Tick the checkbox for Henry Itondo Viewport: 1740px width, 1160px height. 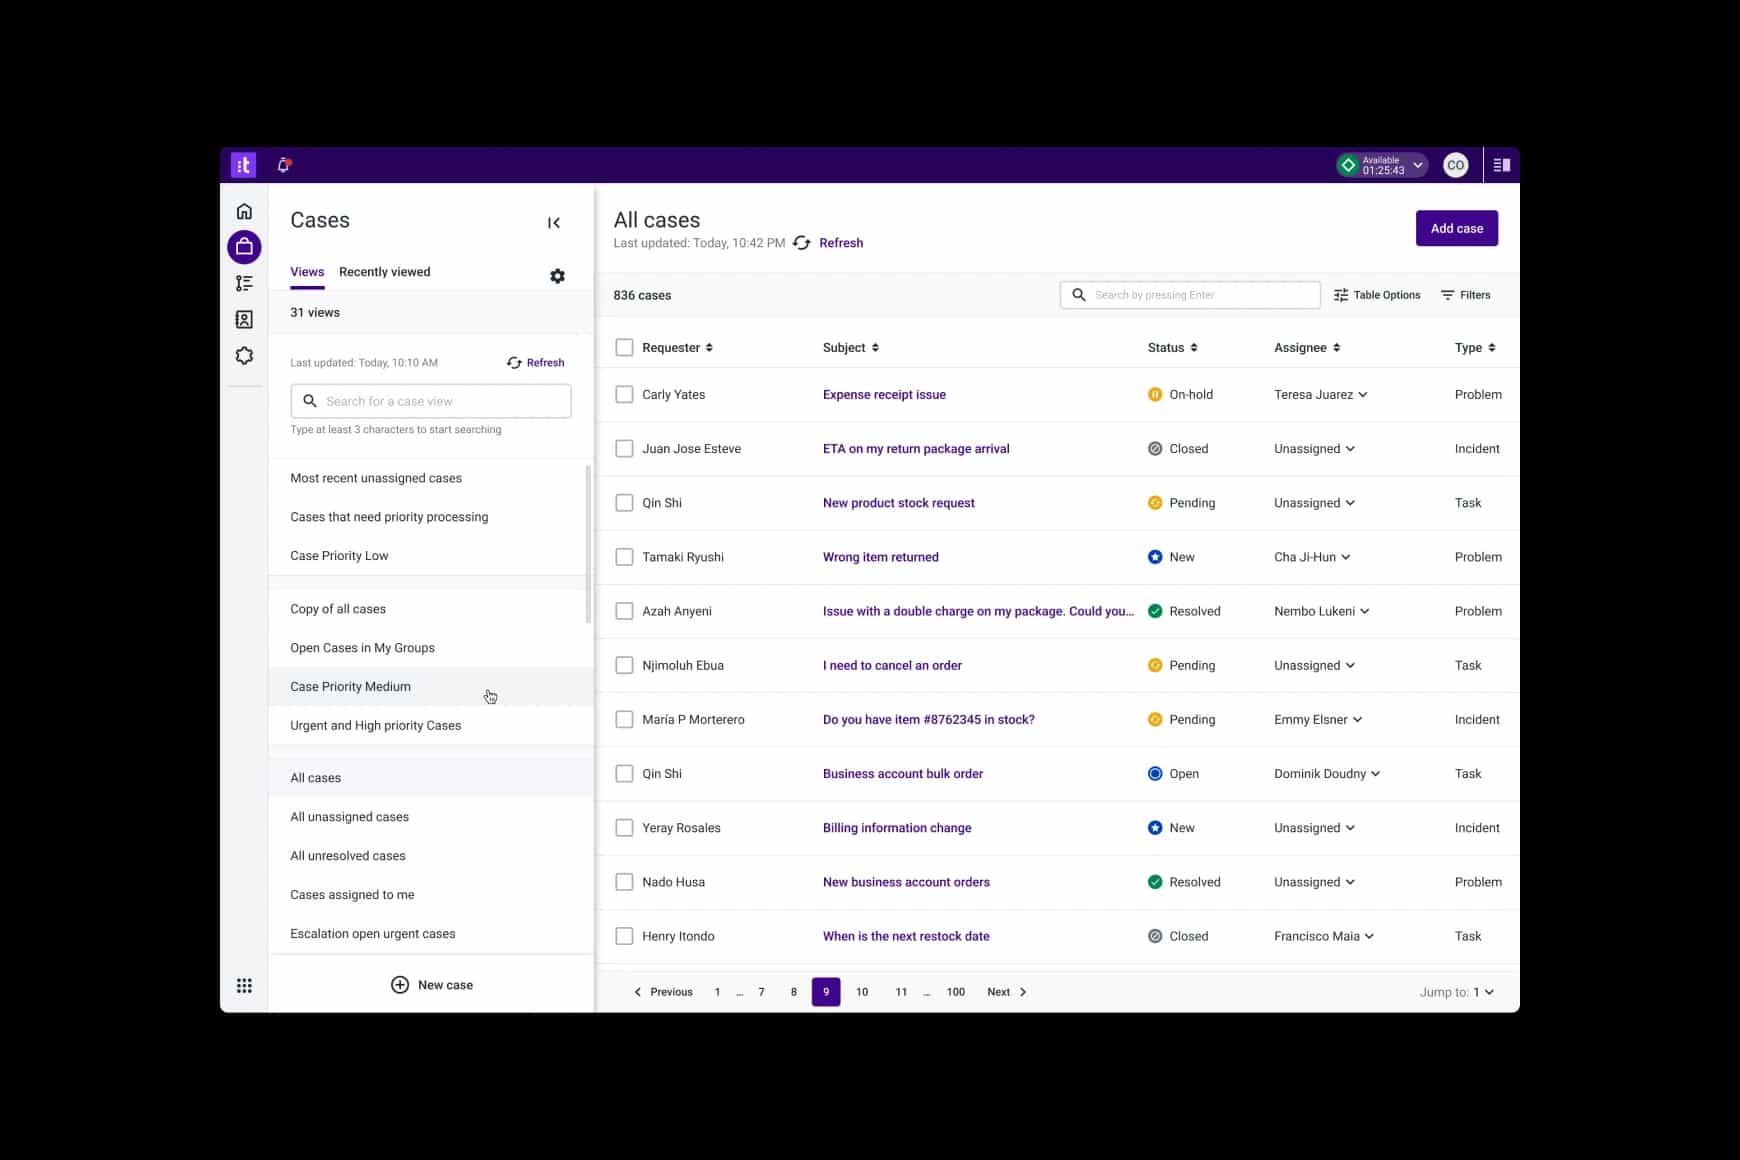[x=624, y=937]
